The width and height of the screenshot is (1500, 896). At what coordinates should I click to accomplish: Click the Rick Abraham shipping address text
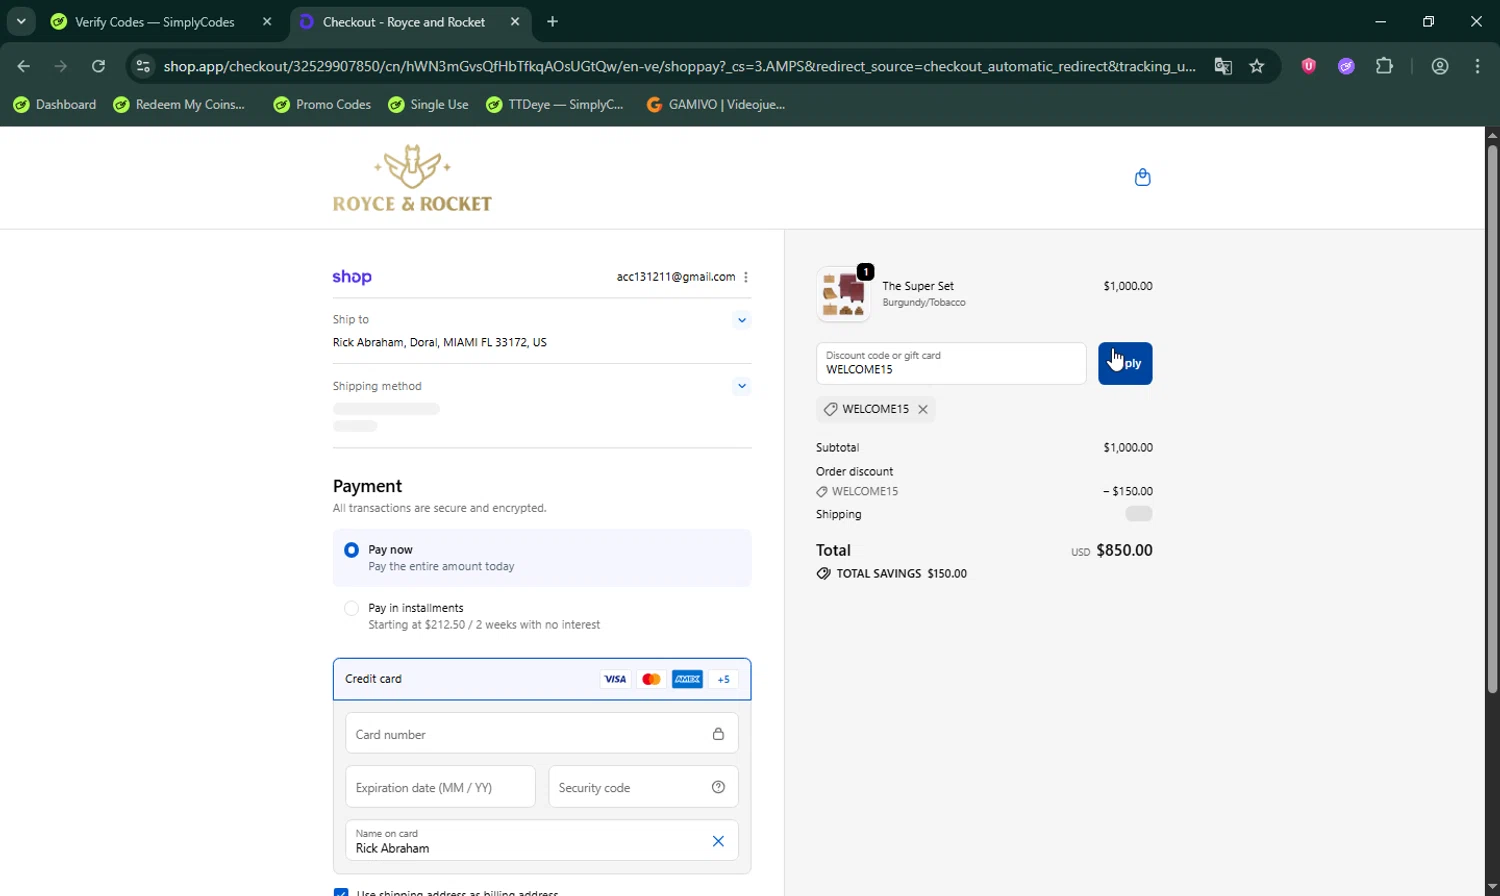pos(440,342)
